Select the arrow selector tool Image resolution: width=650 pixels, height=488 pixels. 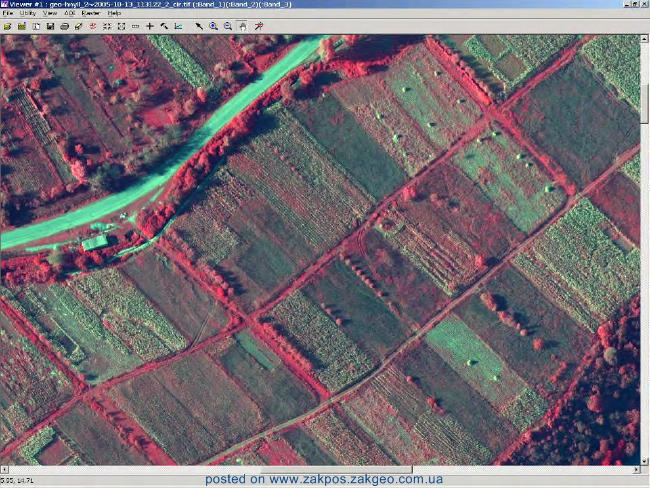pos(199,27)
